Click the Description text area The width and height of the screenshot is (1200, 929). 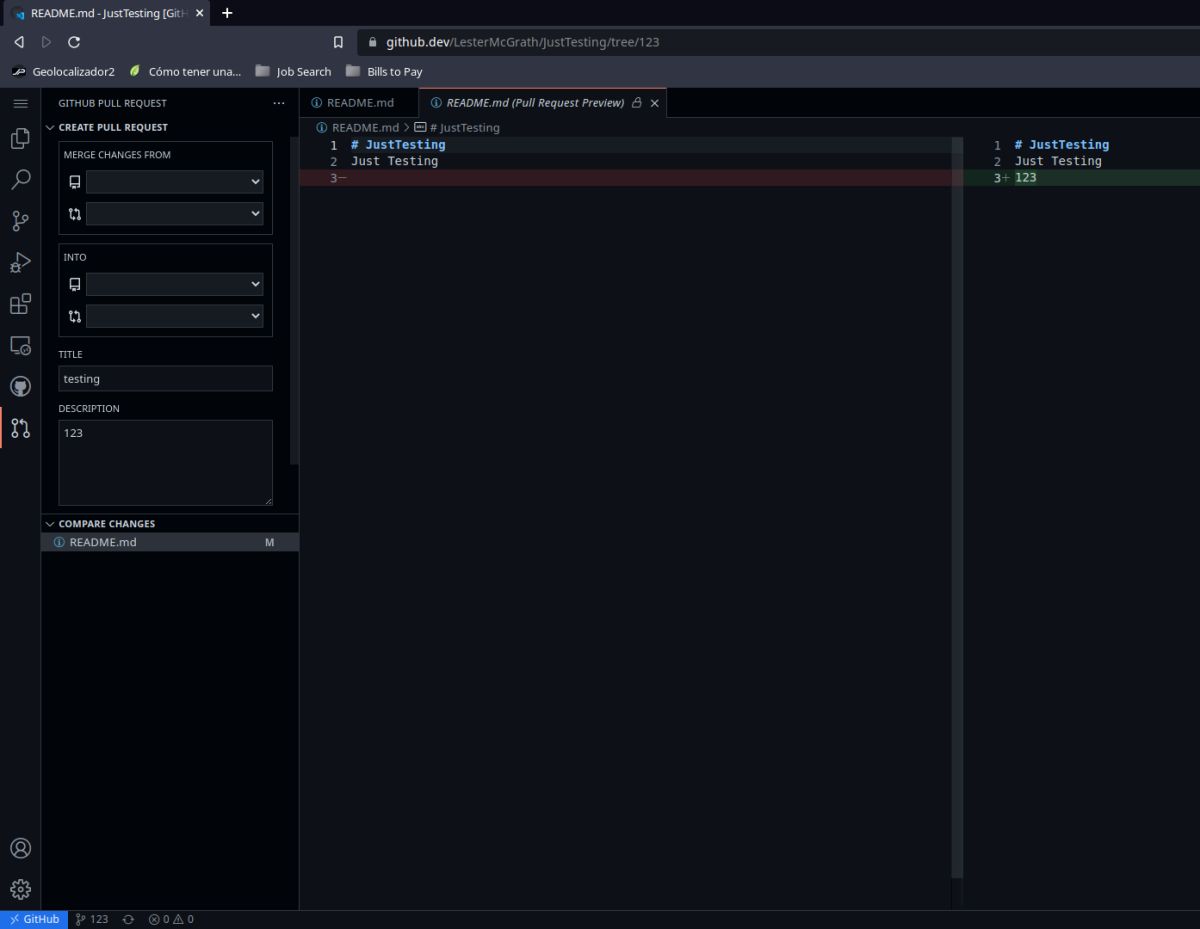(x=165, y=463)
